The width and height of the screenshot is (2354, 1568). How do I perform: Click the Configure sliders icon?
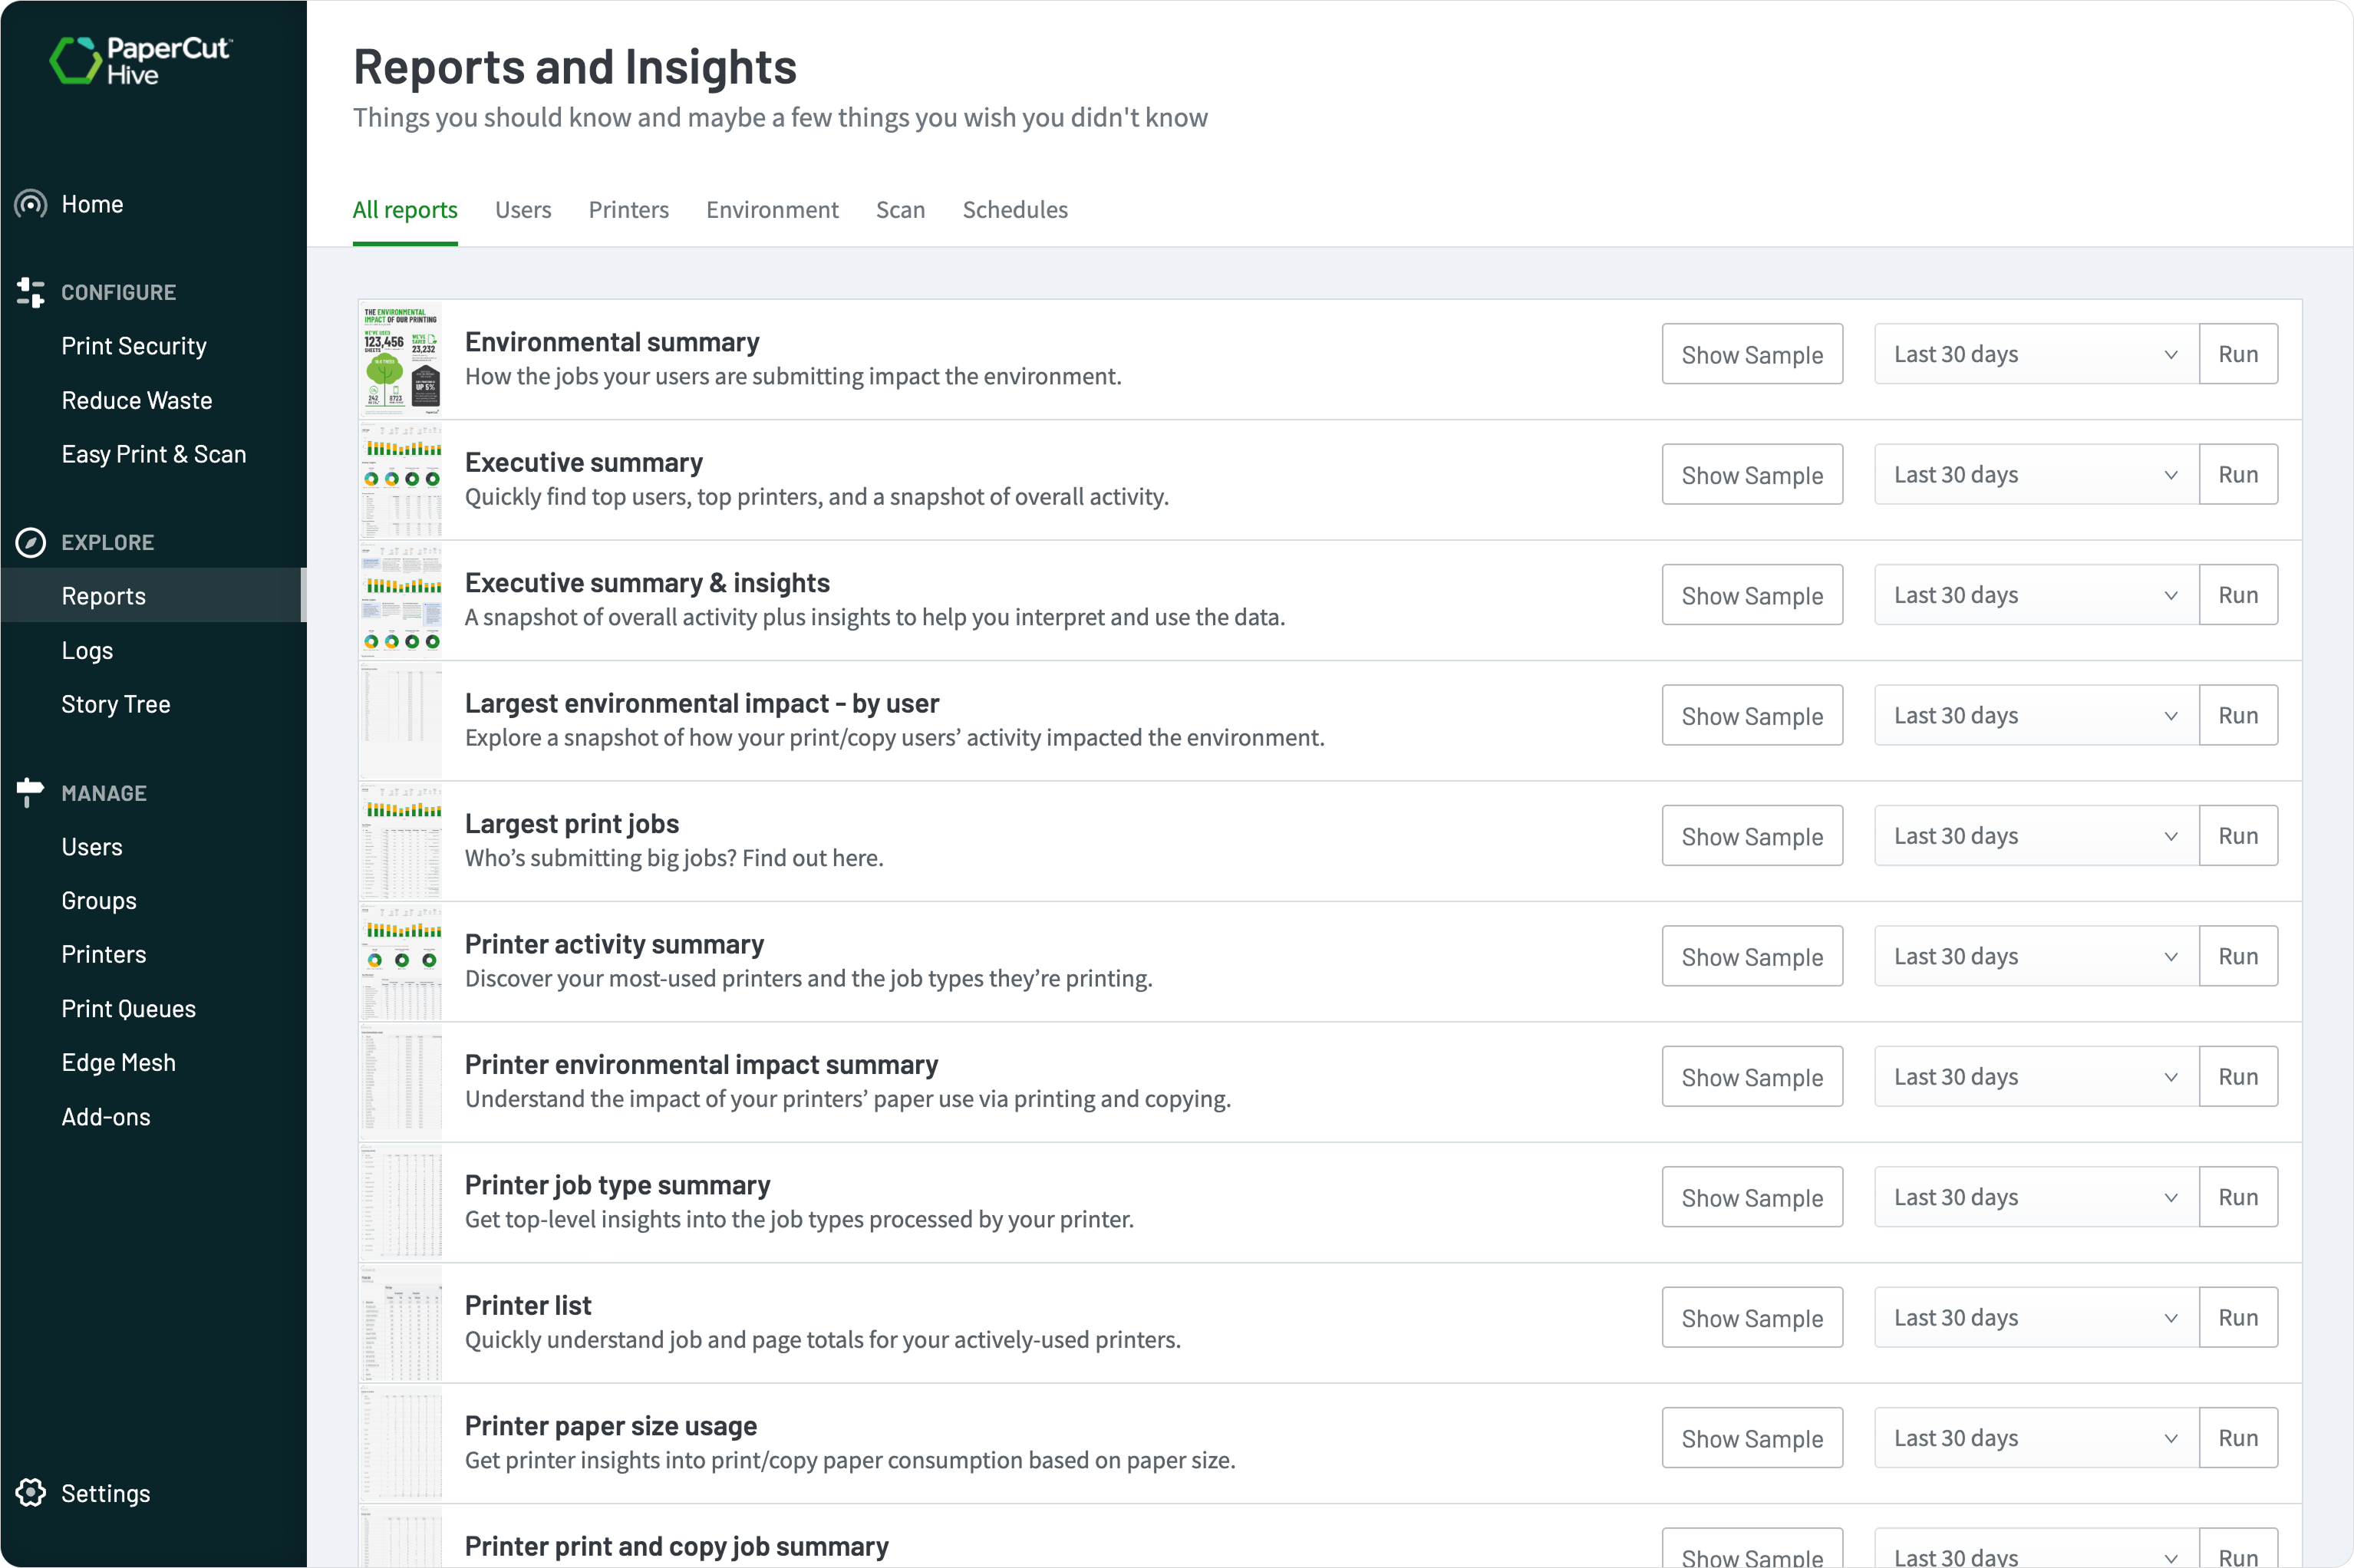point(31,292)
